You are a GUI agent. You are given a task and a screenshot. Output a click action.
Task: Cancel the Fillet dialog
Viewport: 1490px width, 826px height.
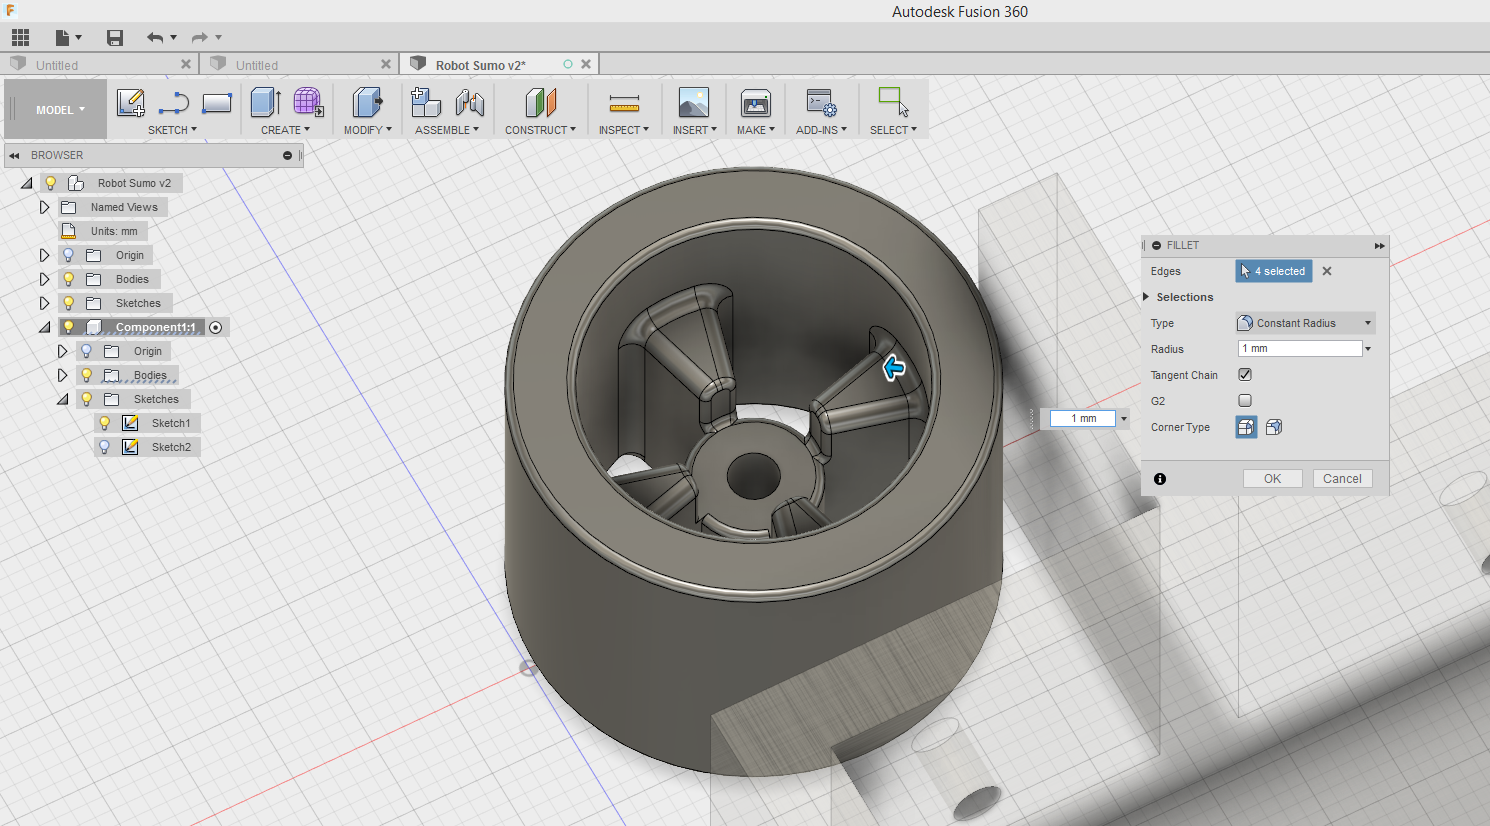1342,478
